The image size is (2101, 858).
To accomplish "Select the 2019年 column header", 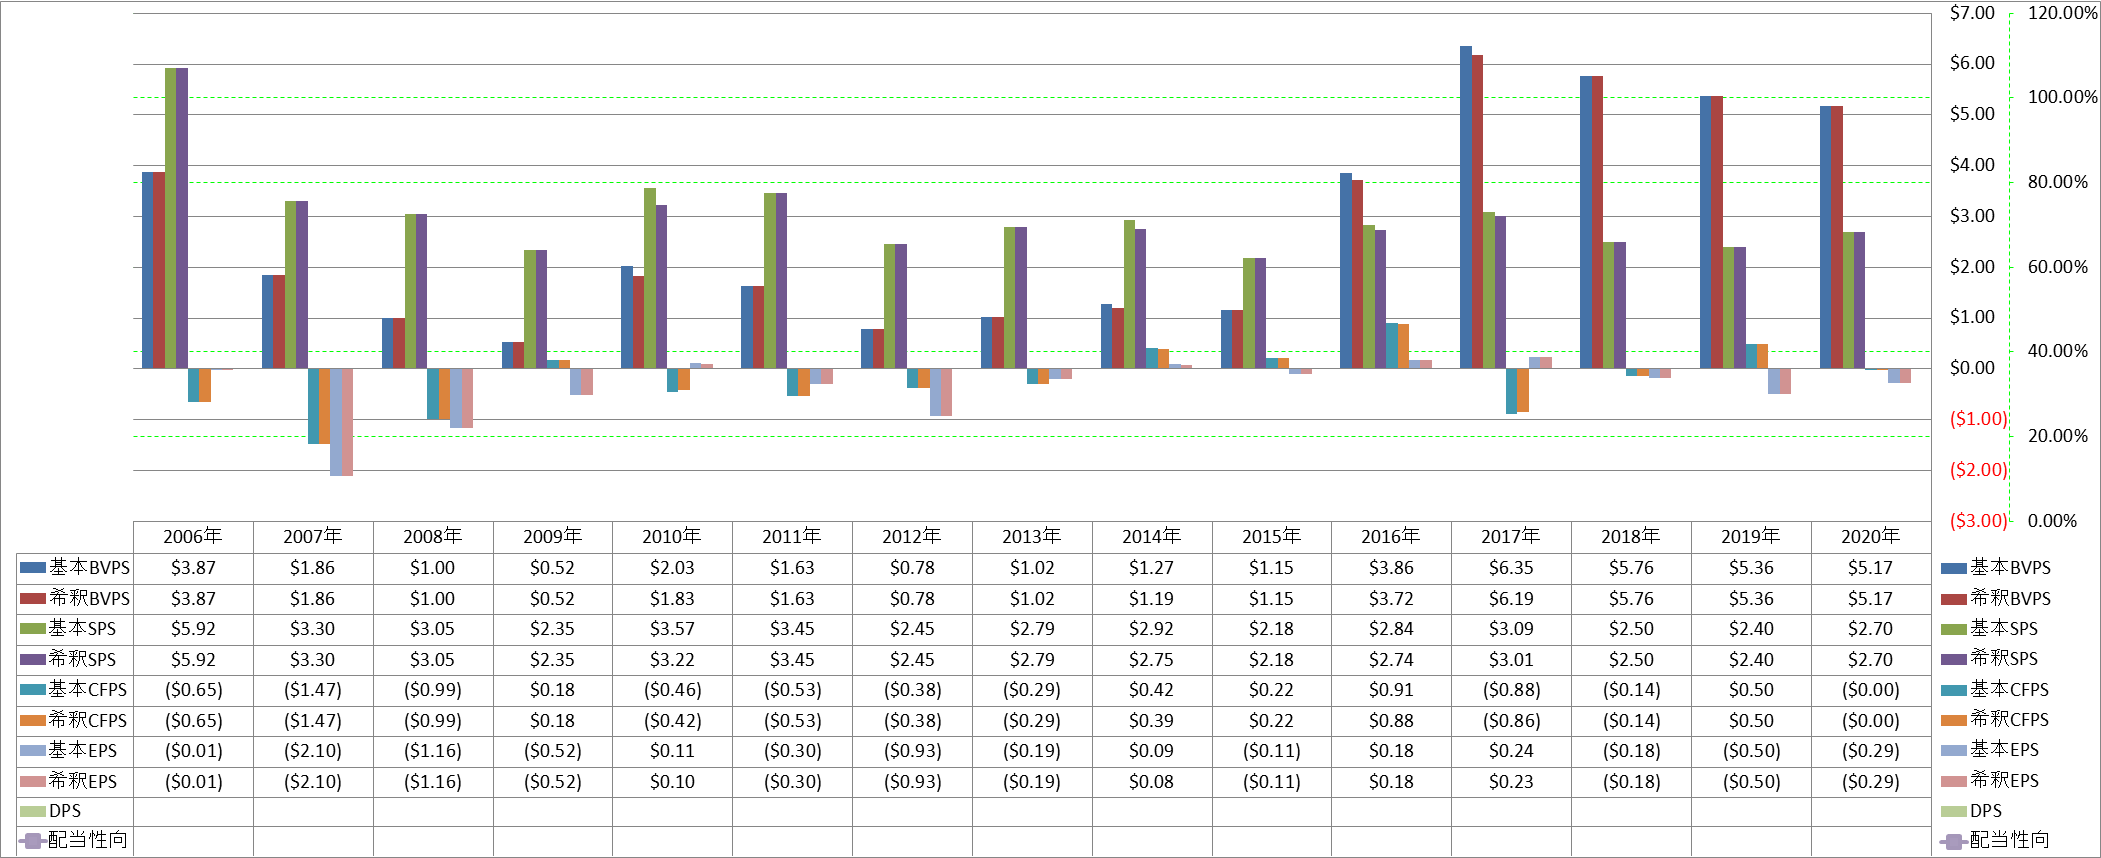I will [1751, 537].
